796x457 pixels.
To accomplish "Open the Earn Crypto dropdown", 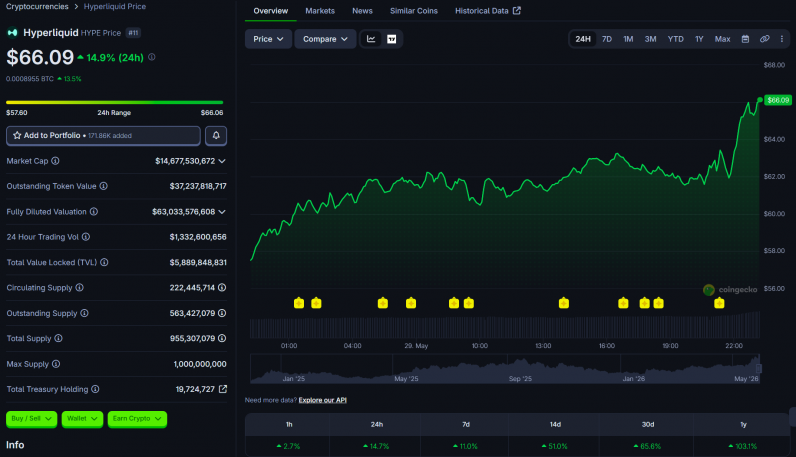I will coord(137,419).
